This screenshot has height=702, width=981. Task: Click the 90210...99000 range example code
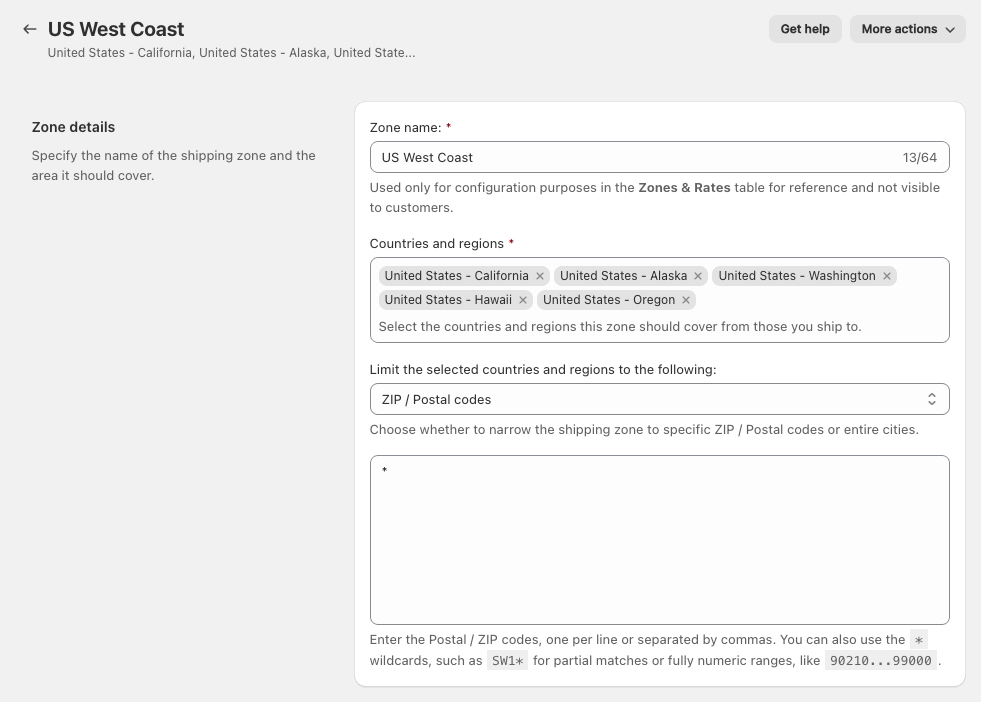coord(880,661)
